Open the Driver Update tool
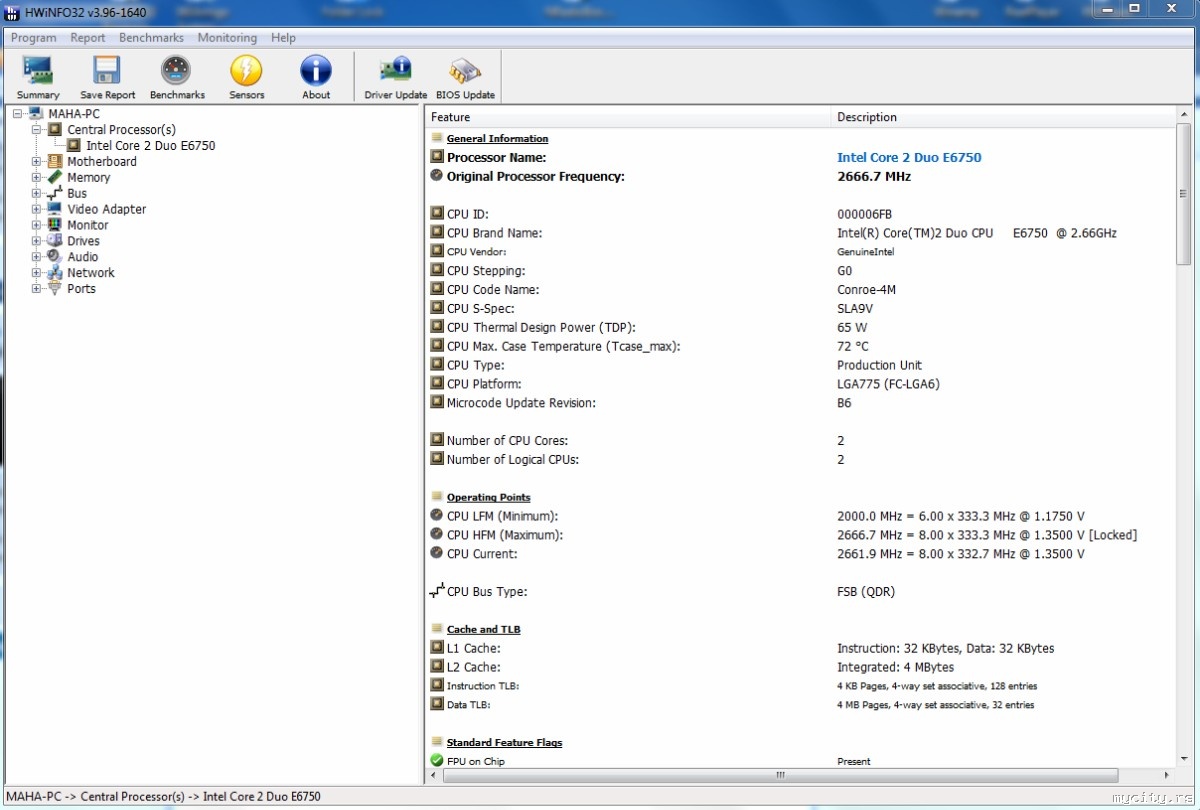 (395, 76)
